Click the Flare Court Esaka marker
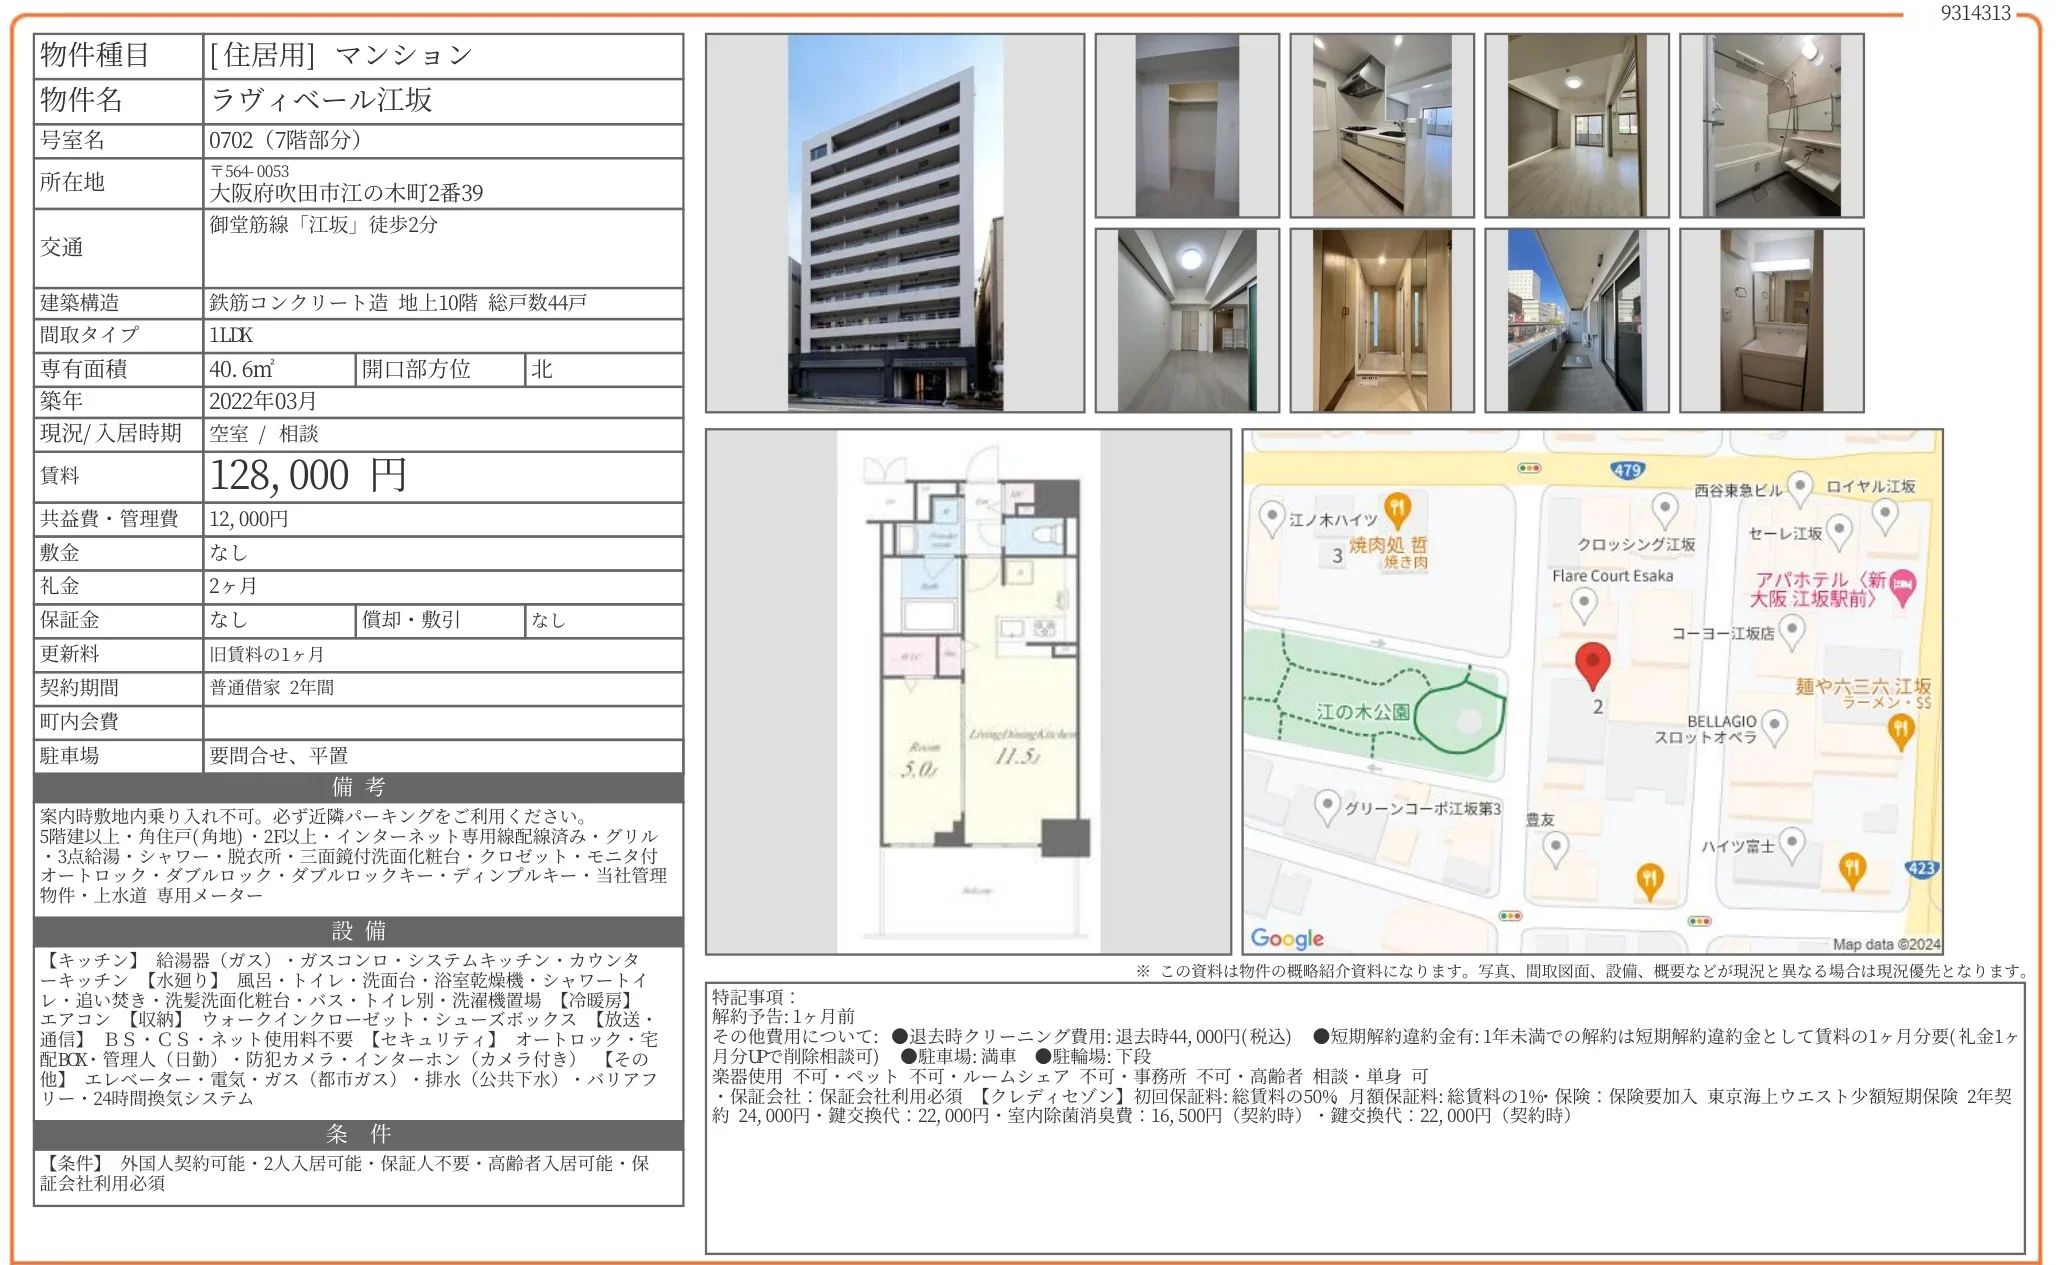 tap(1583, 603)
